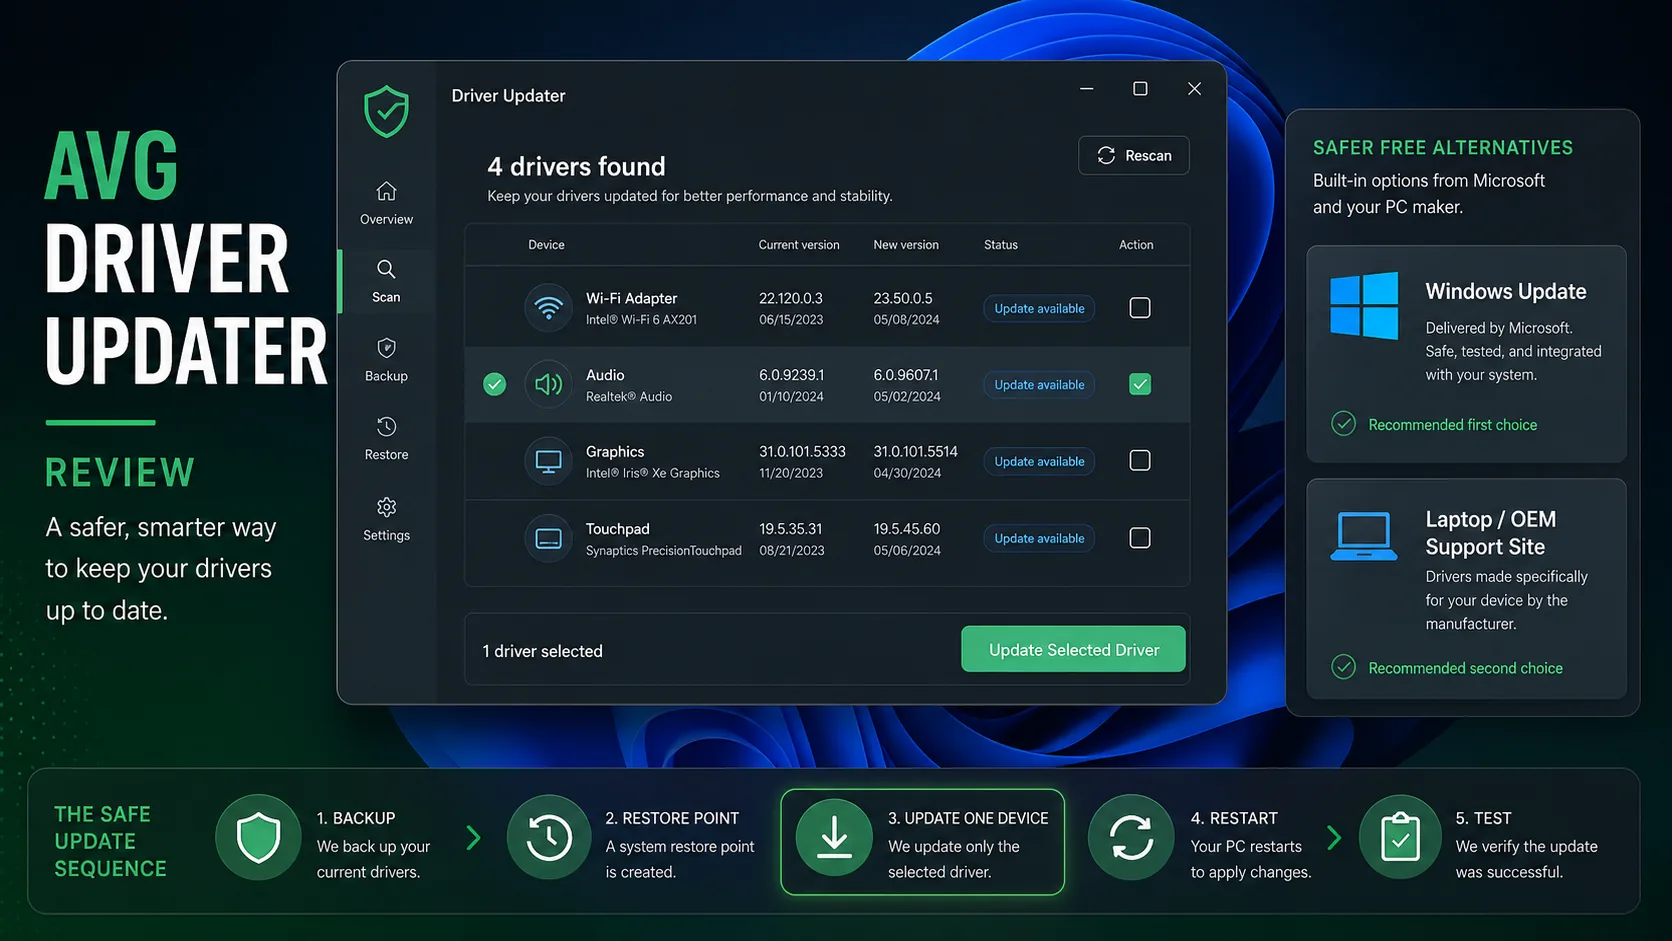This screenshot has width=1672, height=941.
Task: Open the Backup shield icon
Action: click(x=386, y=348)
